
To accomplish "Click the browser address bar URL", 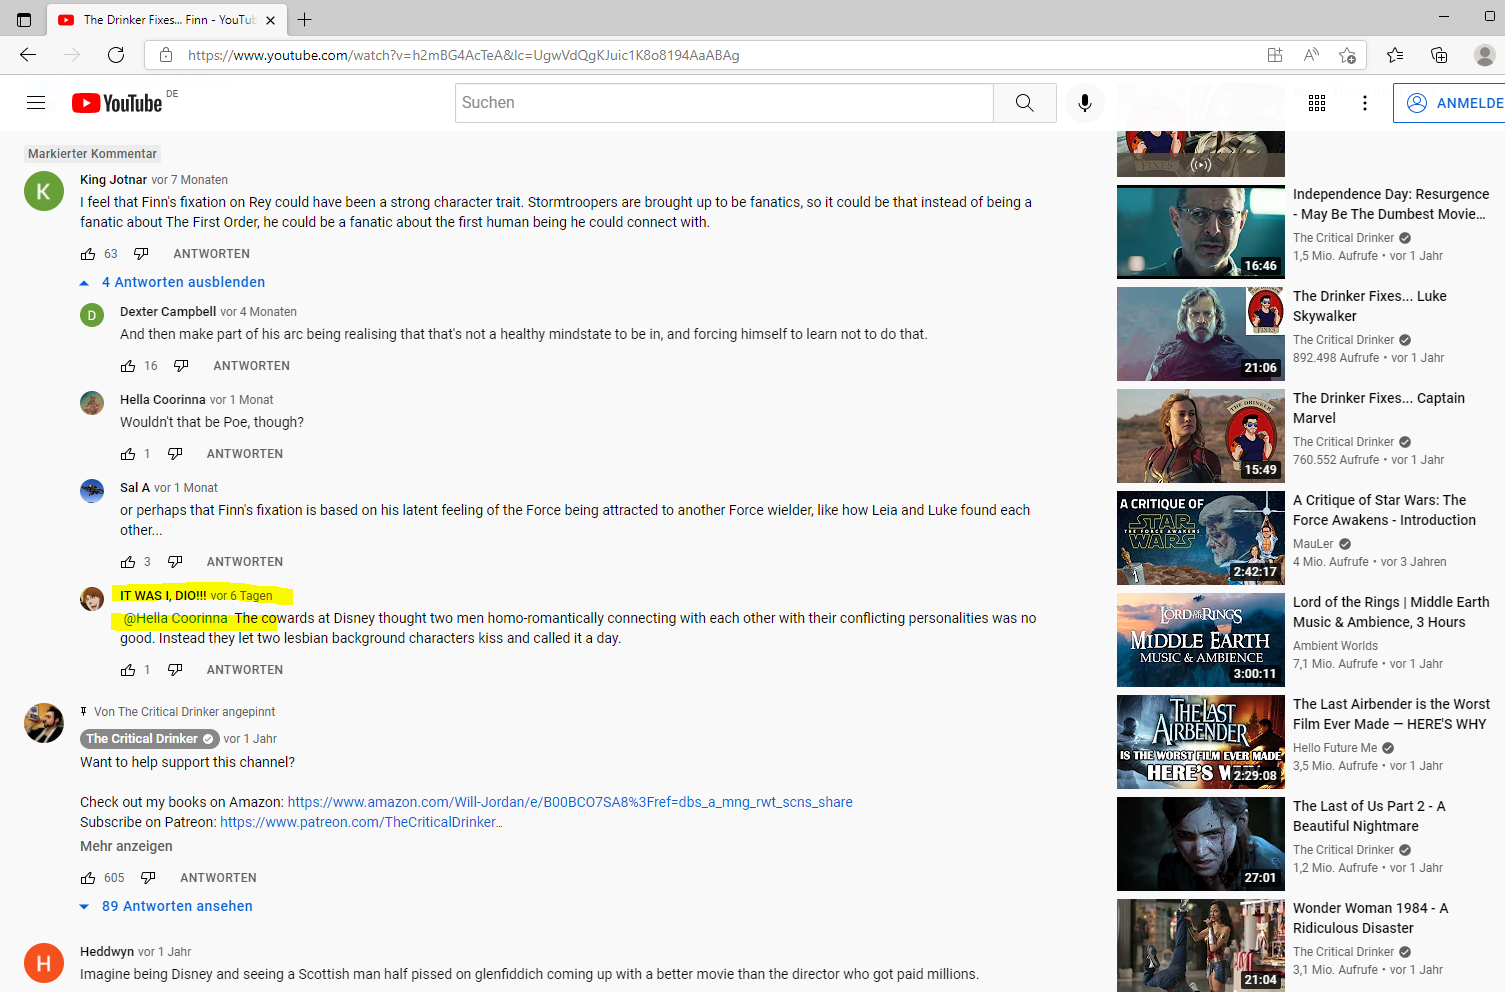I will coord(464,55).
